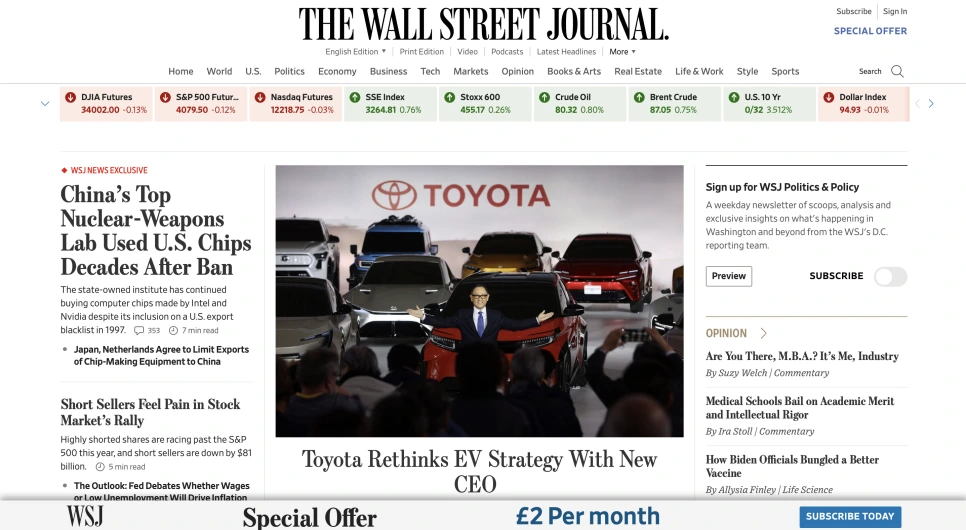
Task: Click the Subscribe Today banner button
Action: pyautogui.click(x=850, y=516)
